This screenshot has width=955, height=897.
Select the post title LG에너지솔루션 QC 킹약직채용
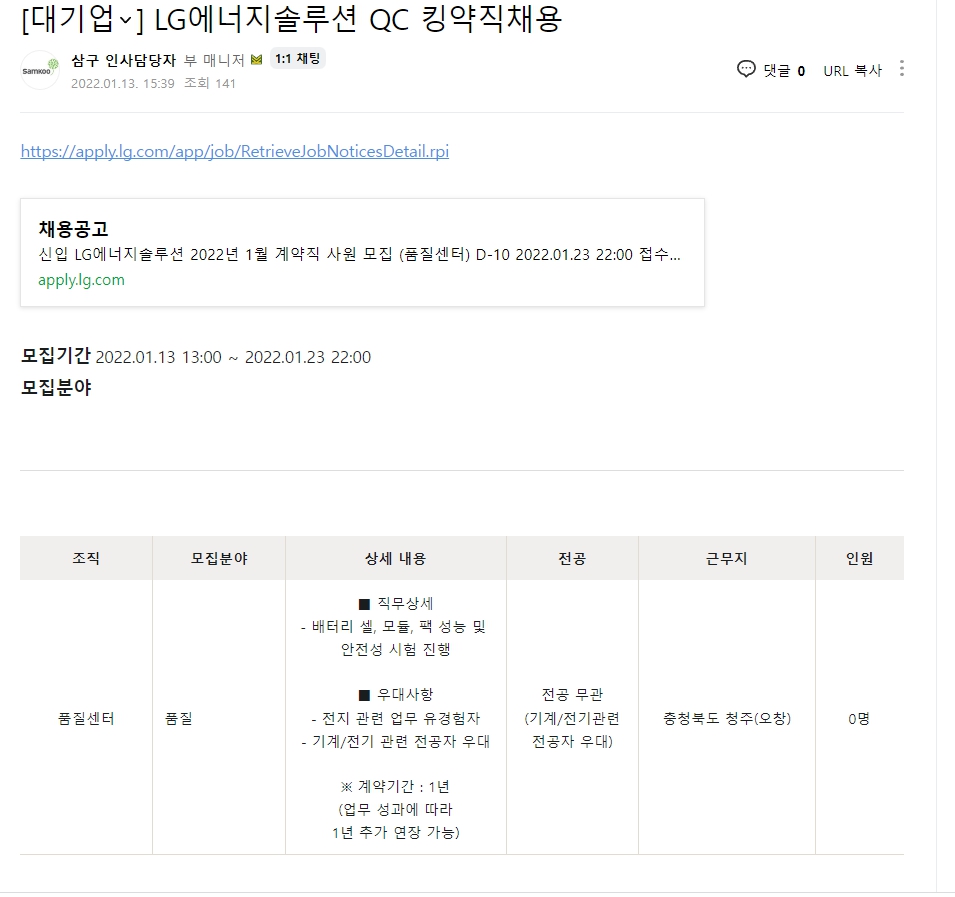click(358, 19)
